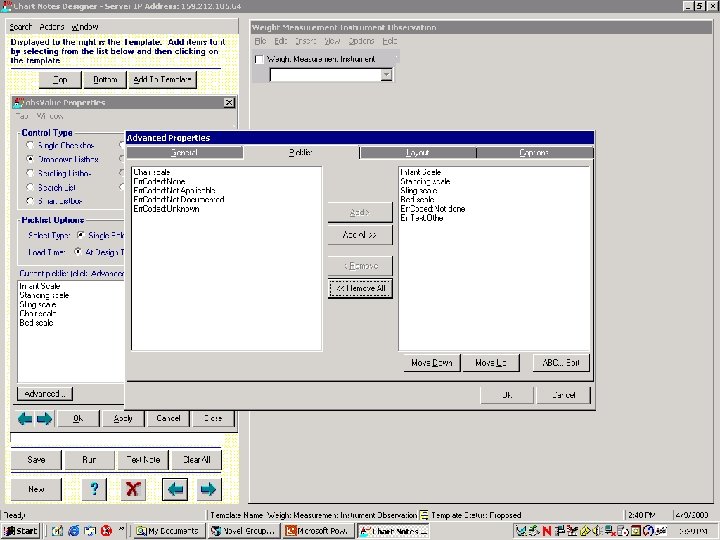
Task: Open Help menu in Weight Measurement window
Action: click(x=389, y=41)
